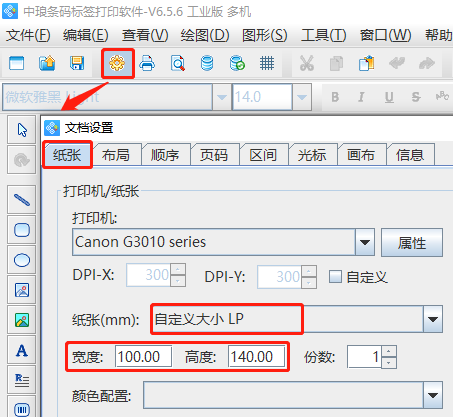Click the 属性 printer properties button
The width and height of the screenshot is (453, 417).
412,242
